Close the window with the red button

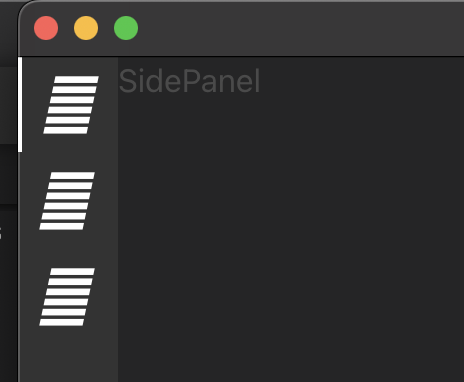point(46,28)
